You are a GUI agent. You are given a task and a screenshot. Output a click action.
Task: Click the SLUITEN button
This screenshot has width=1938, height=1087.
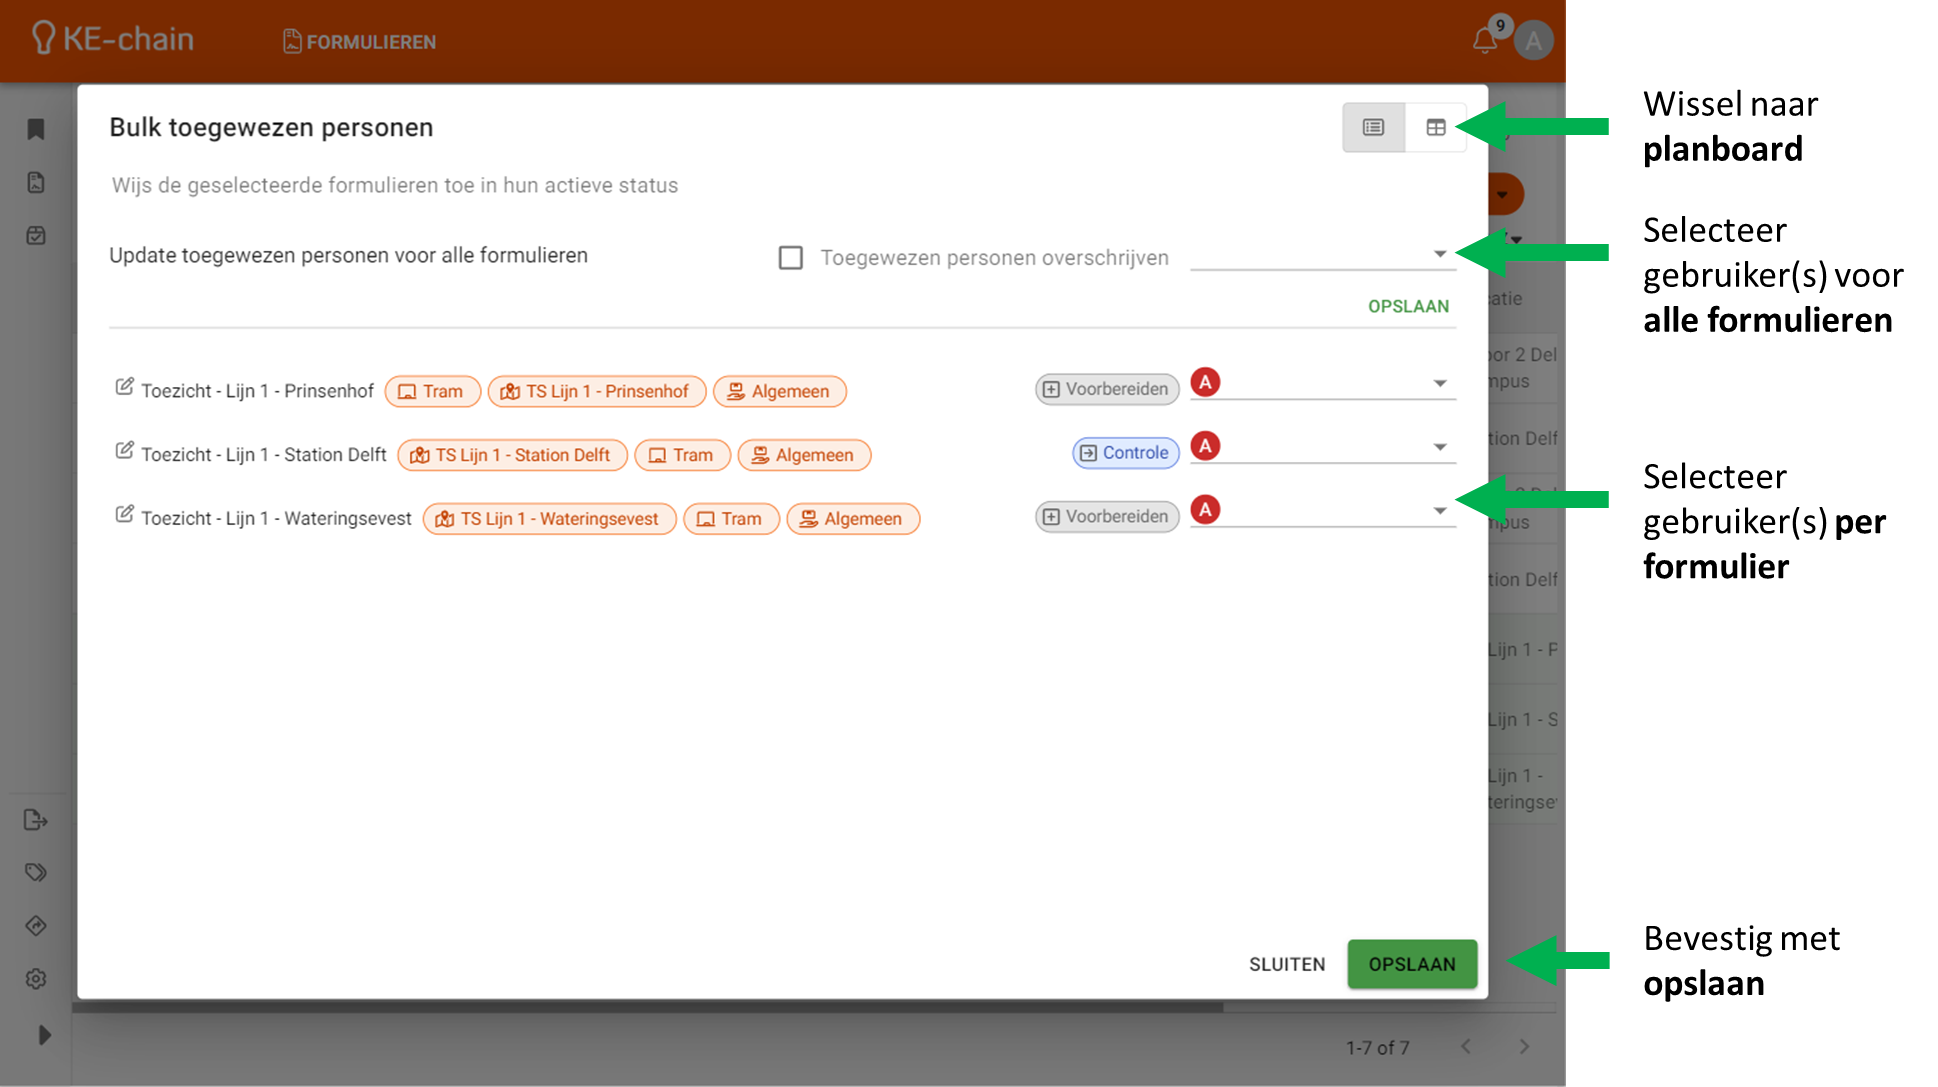coord(1286,964)
